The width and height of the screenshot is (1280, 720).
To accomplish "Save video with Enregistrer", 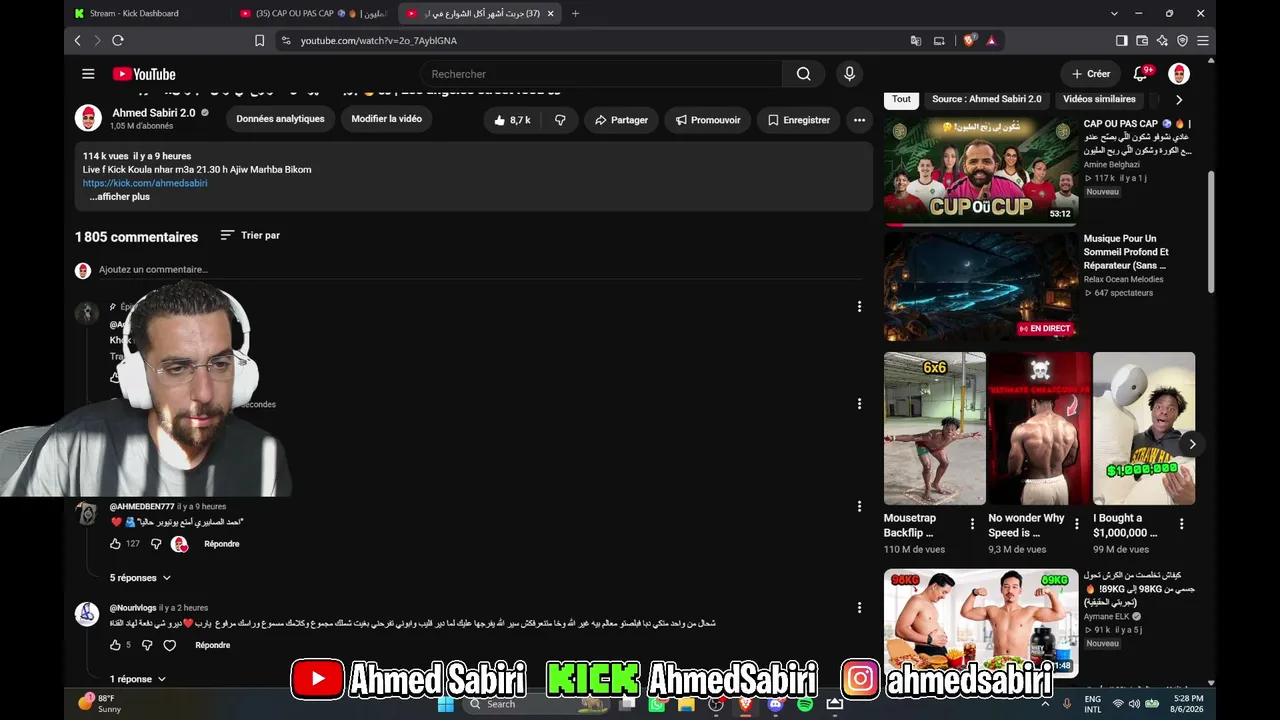I will point(799,120).
